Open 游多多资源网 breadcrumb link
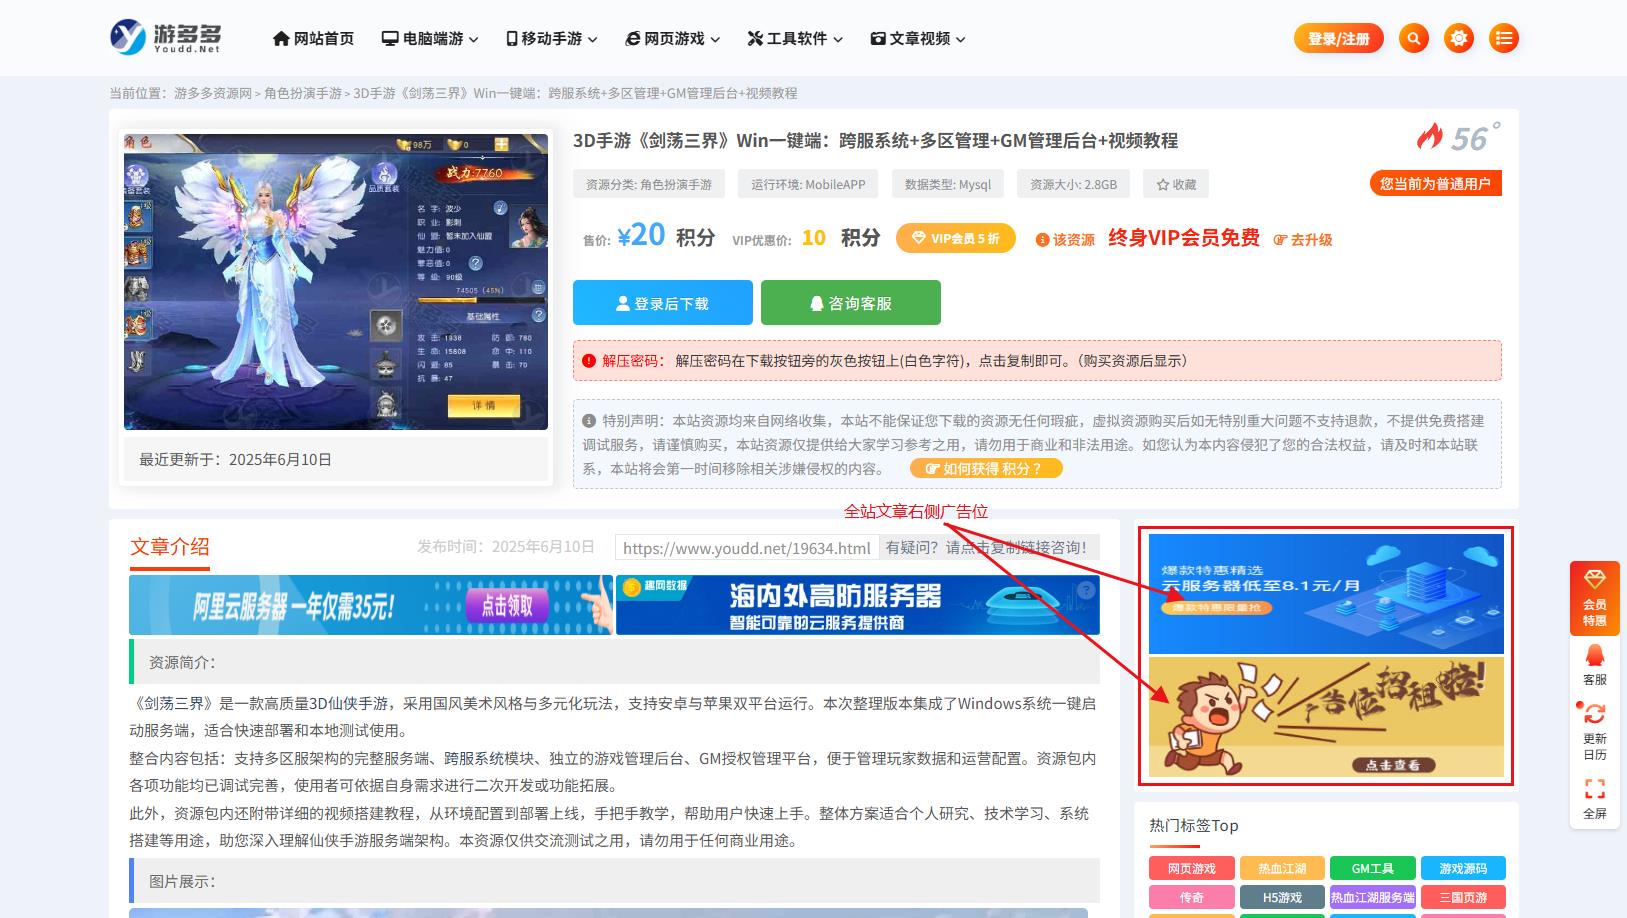 point(213,93)
